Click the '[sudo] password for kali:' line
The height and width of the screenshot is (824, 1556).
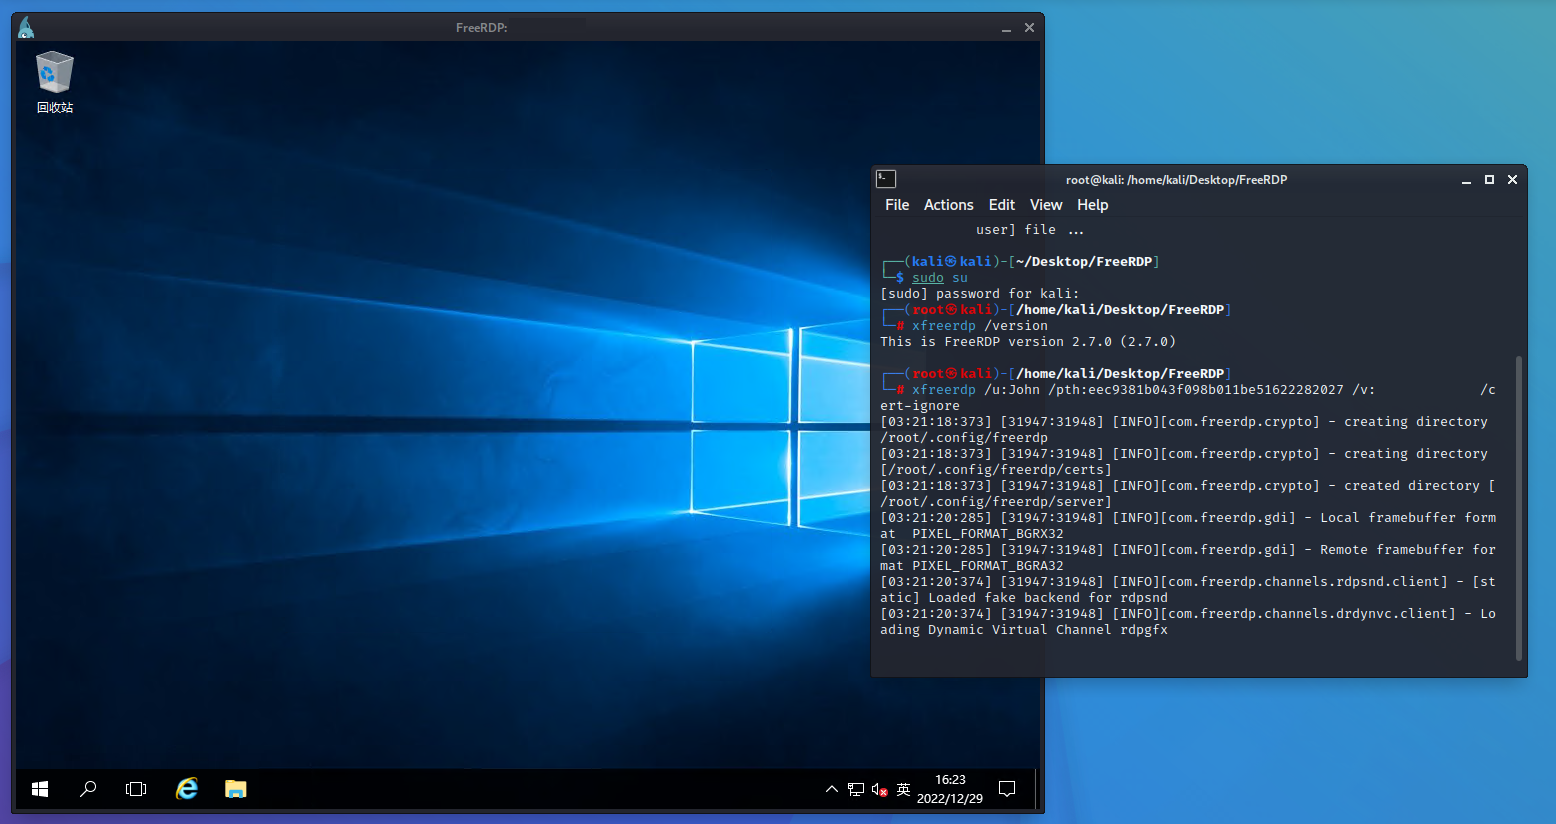point(980,294)
